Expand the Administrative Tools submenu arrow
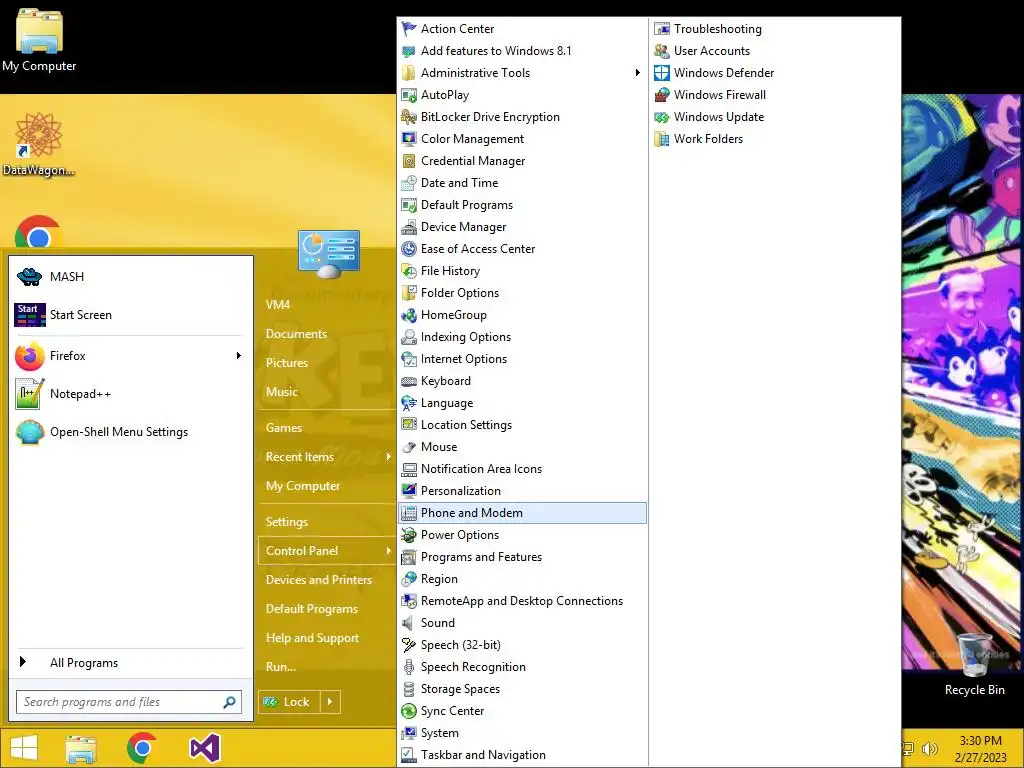Viewport: 1024px width, 768px height. point(637,72)
